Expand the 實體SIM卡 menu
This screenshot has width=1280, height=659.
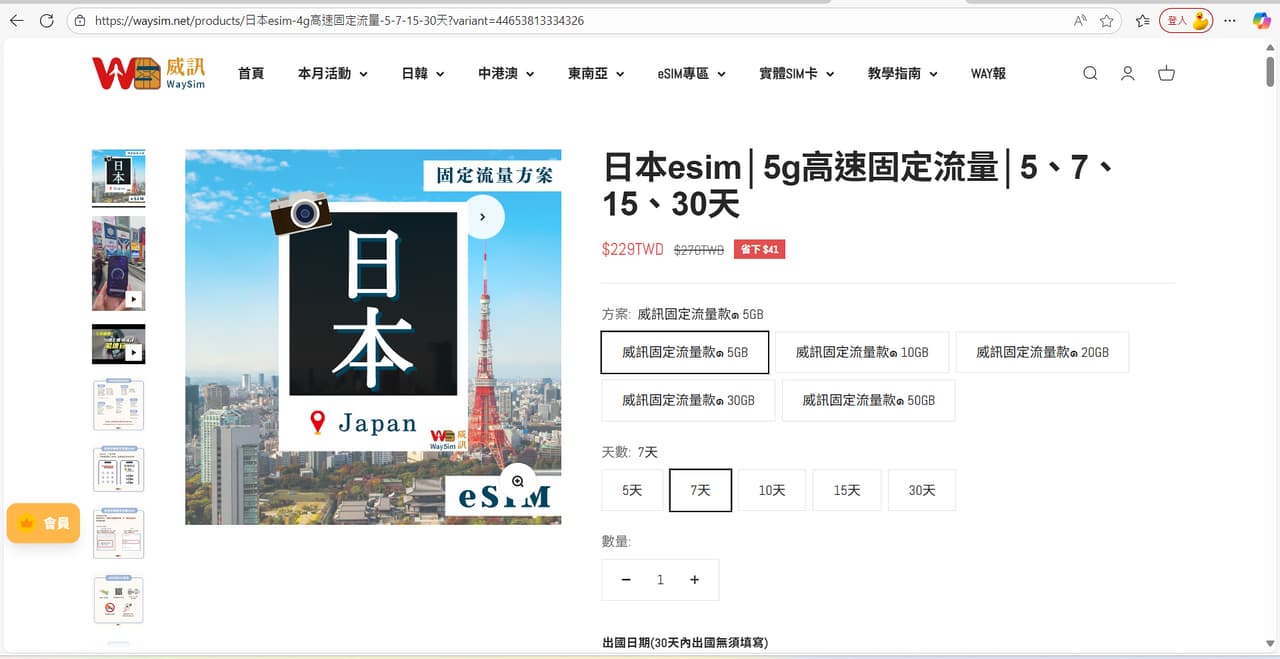797,73
